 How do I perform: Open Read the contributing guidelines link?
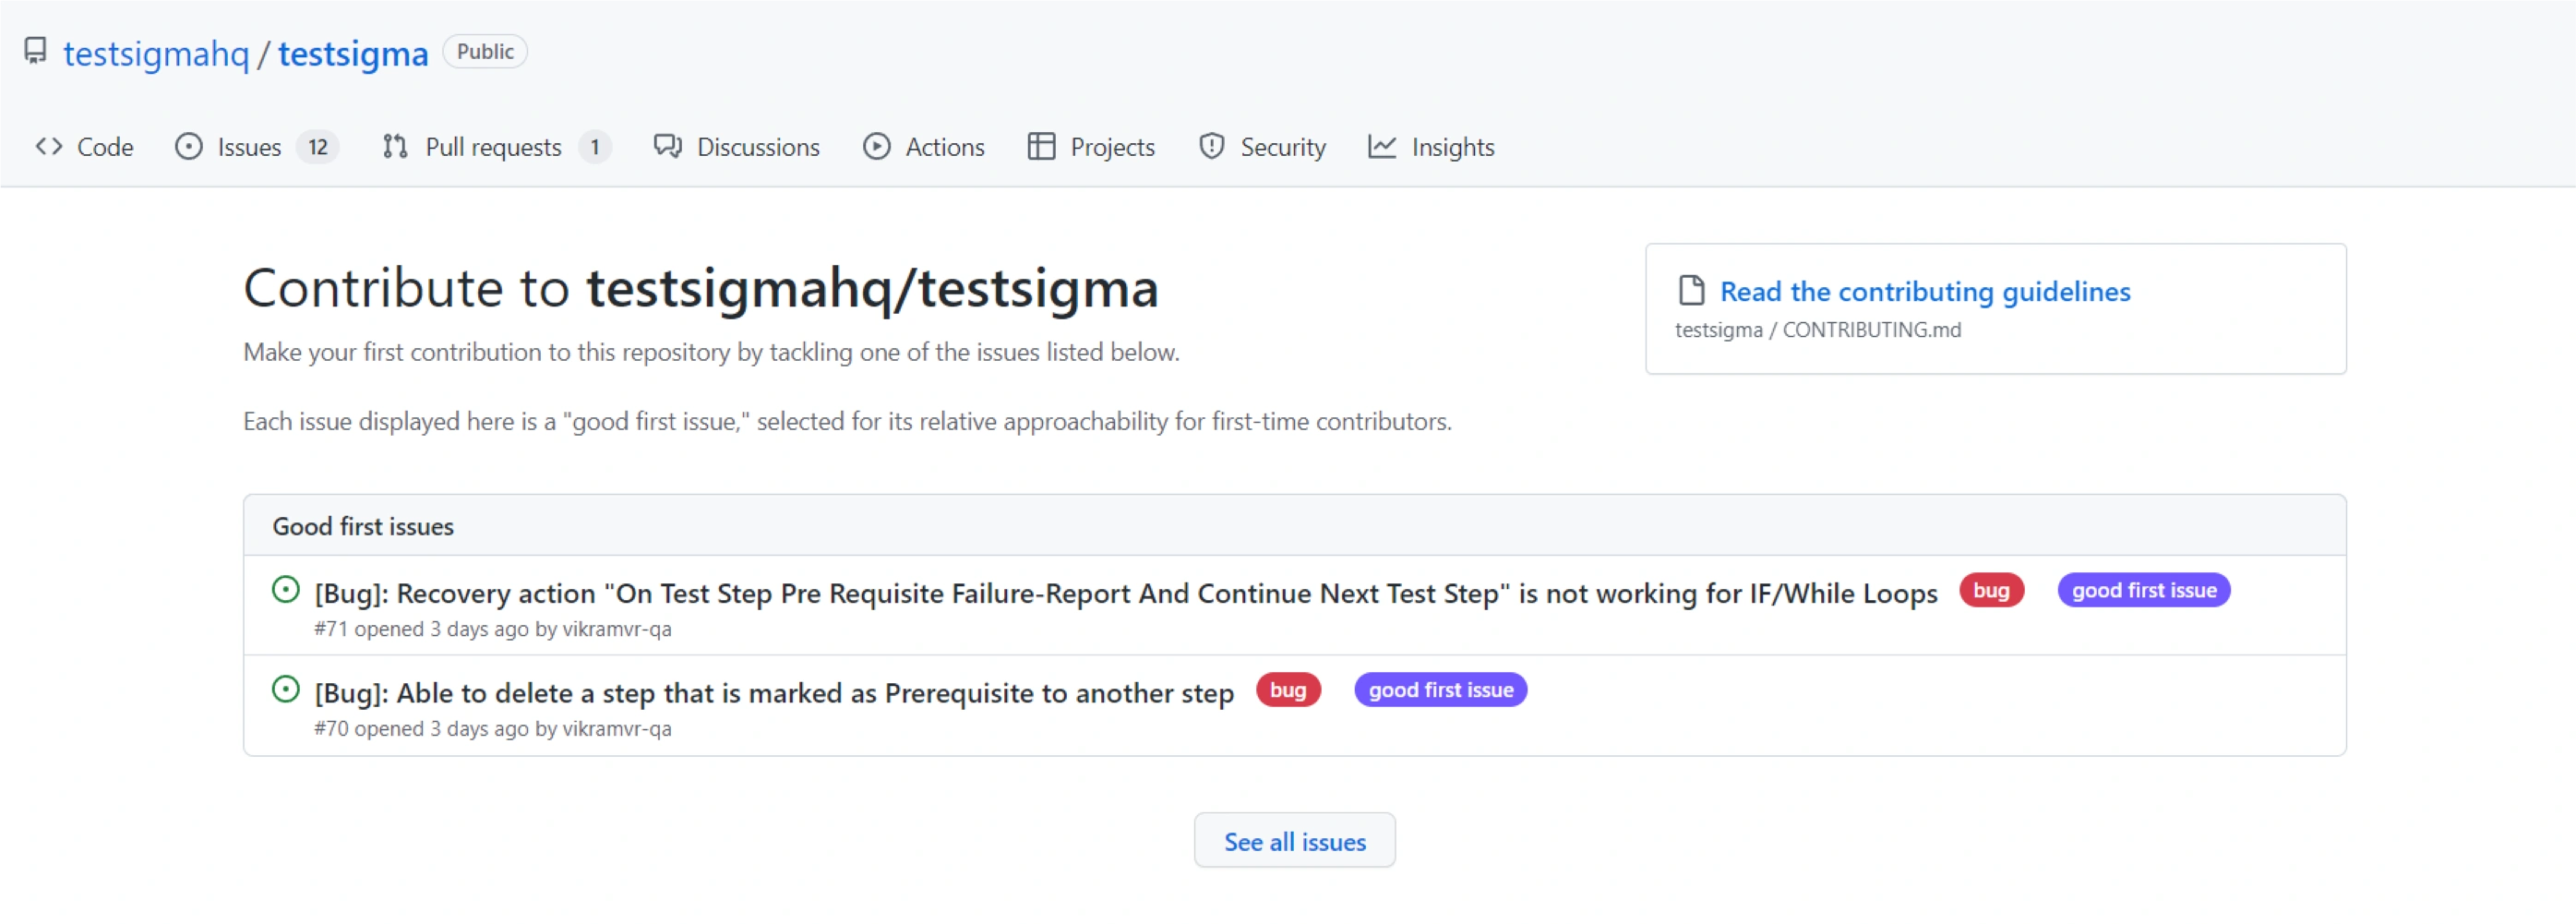pyautogui.click(x=1924, y=291)
